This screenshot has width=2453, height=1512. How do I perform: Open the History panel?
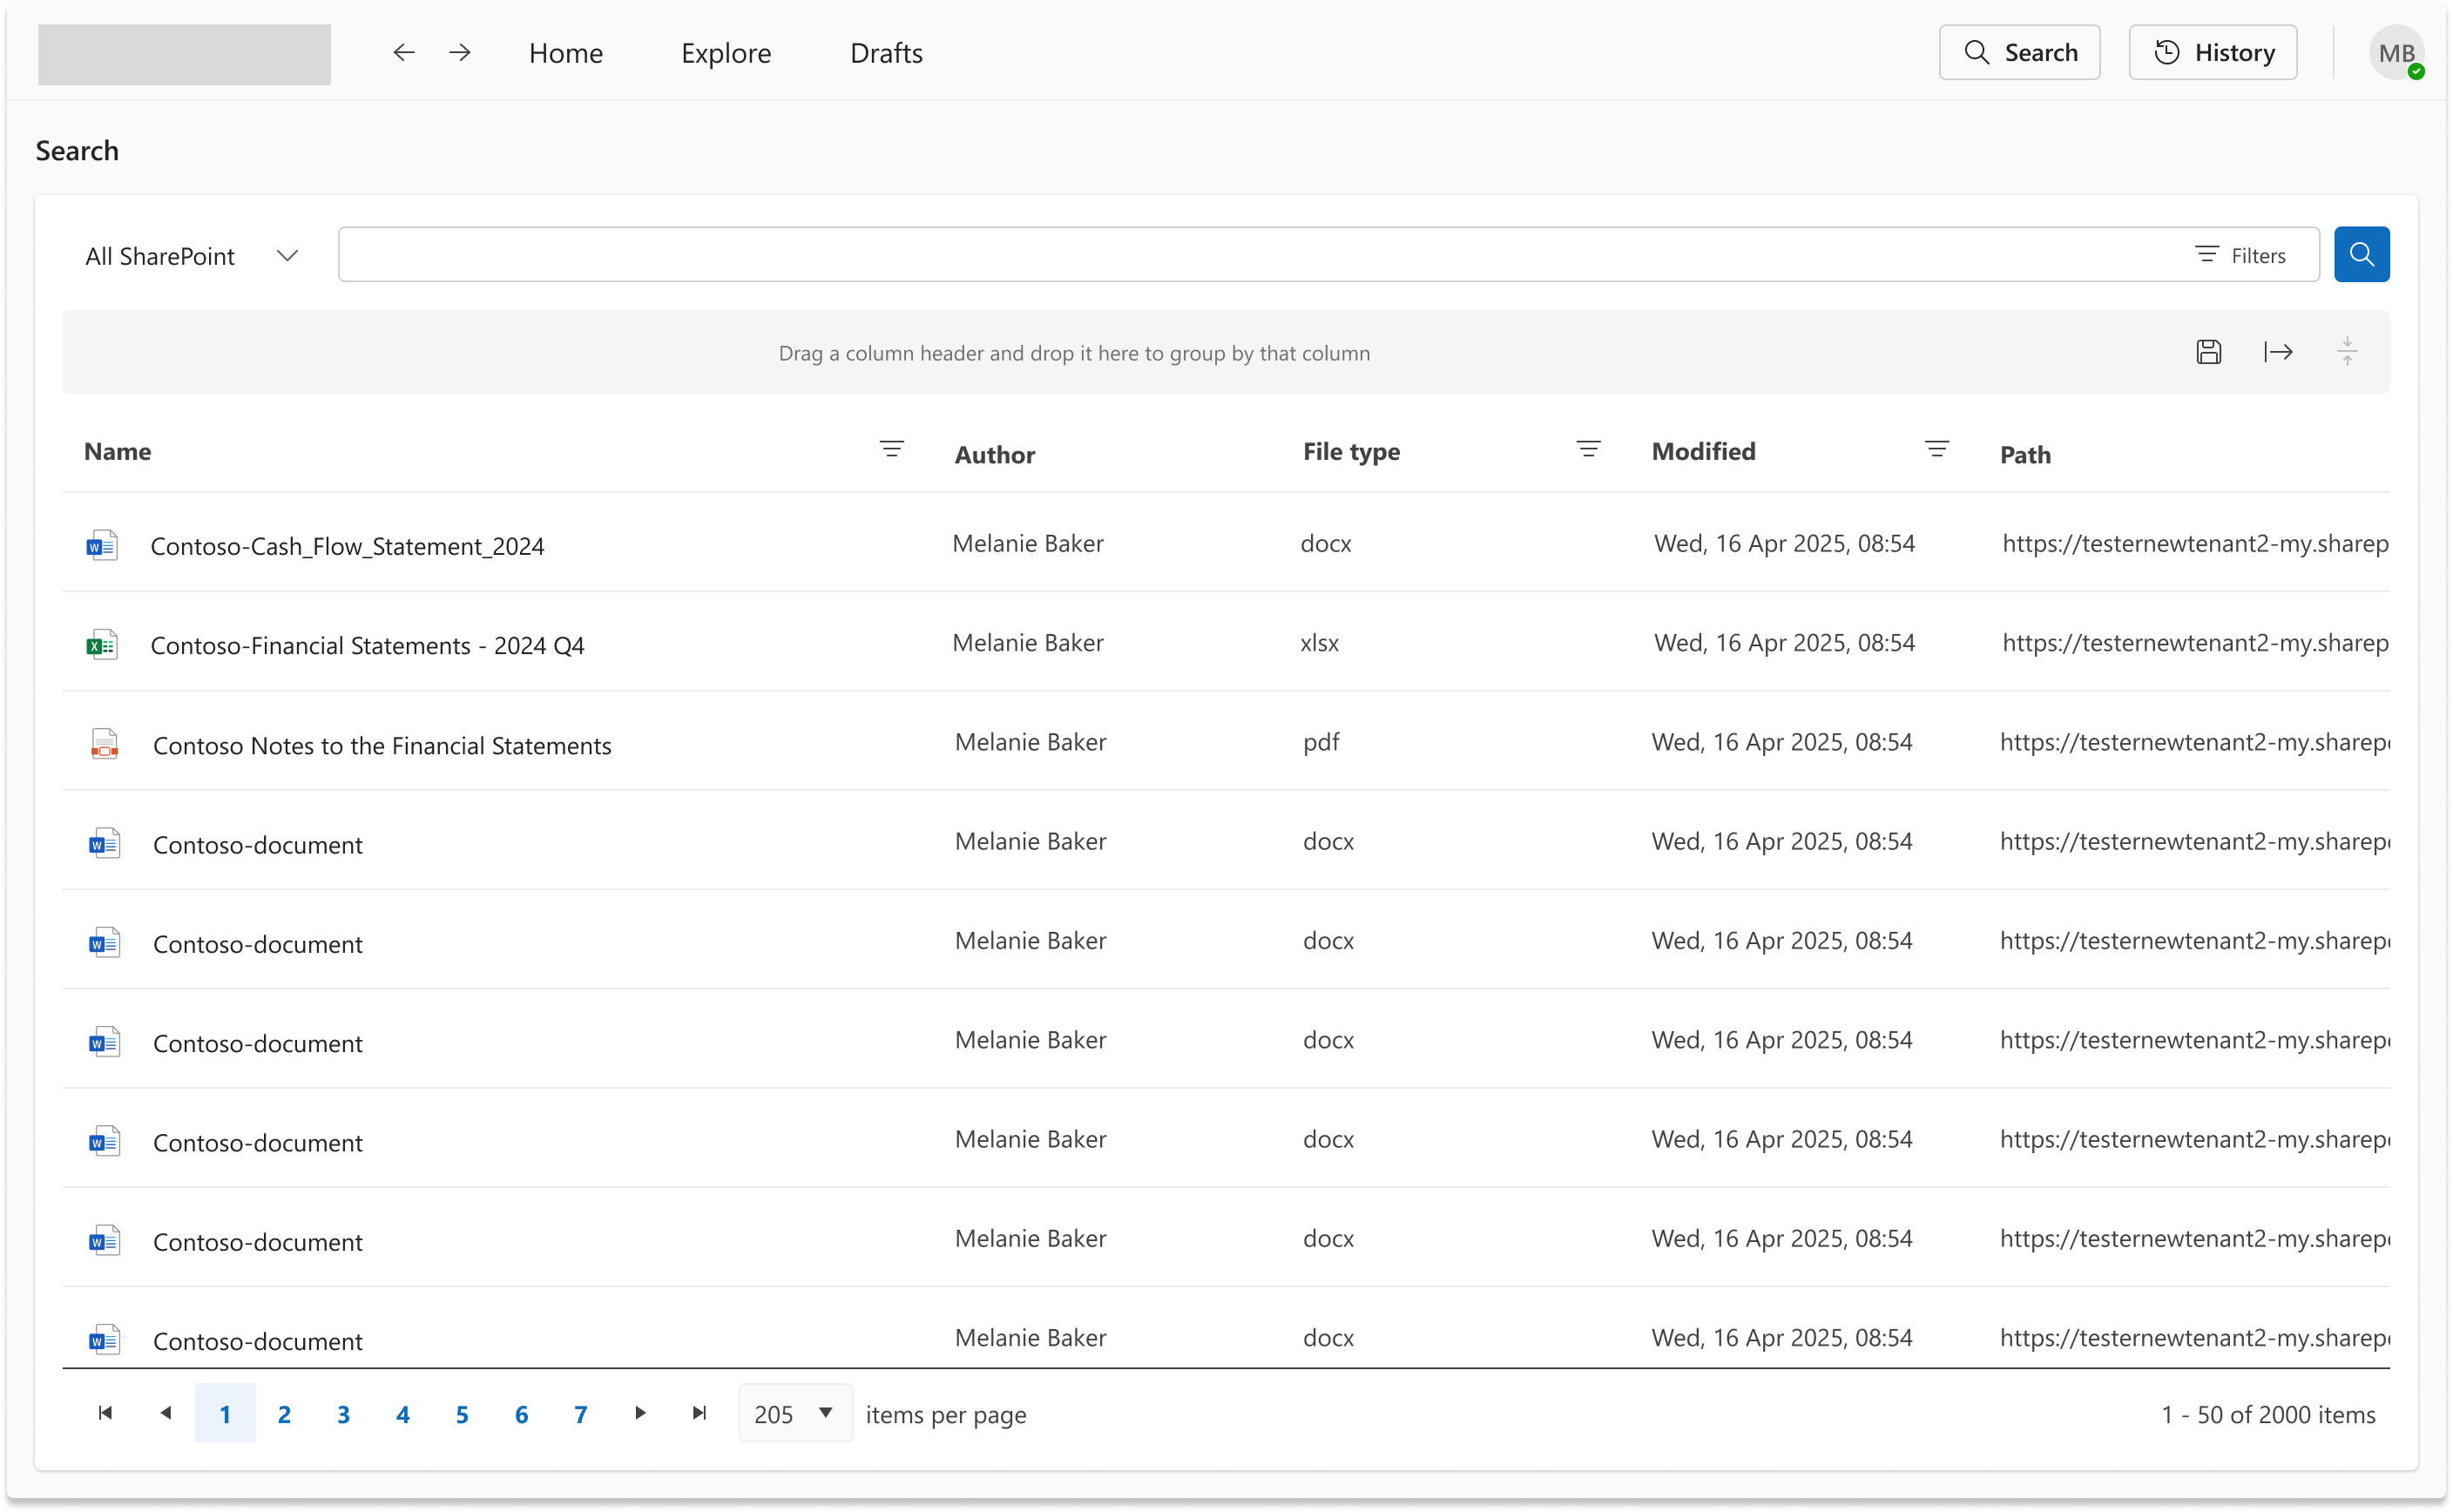[2212, 52]
